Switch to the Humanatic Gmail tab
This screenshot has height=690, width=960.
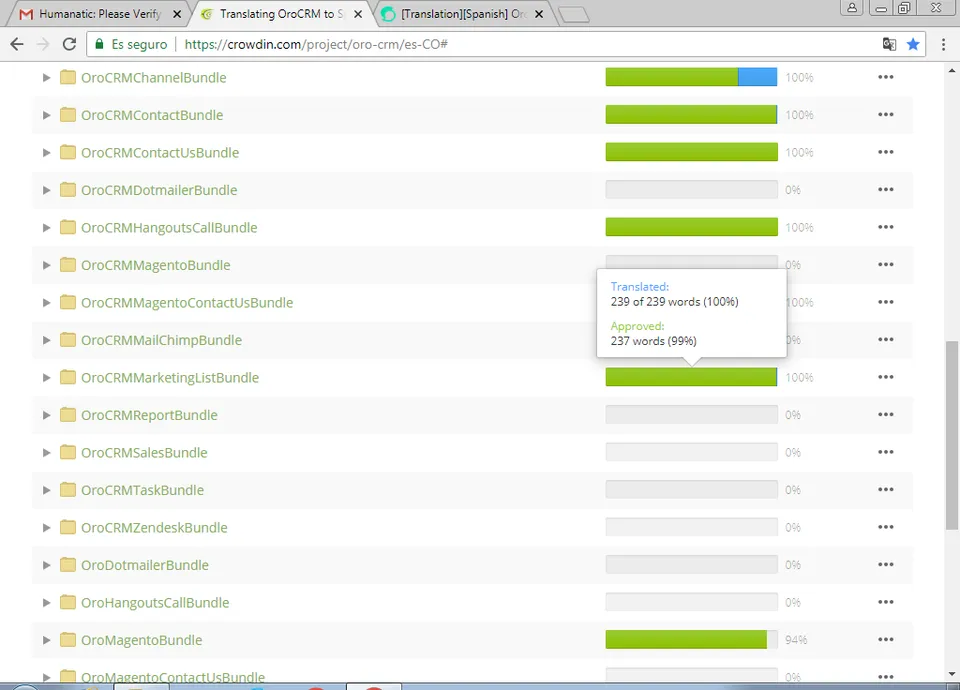click(98, 13)
